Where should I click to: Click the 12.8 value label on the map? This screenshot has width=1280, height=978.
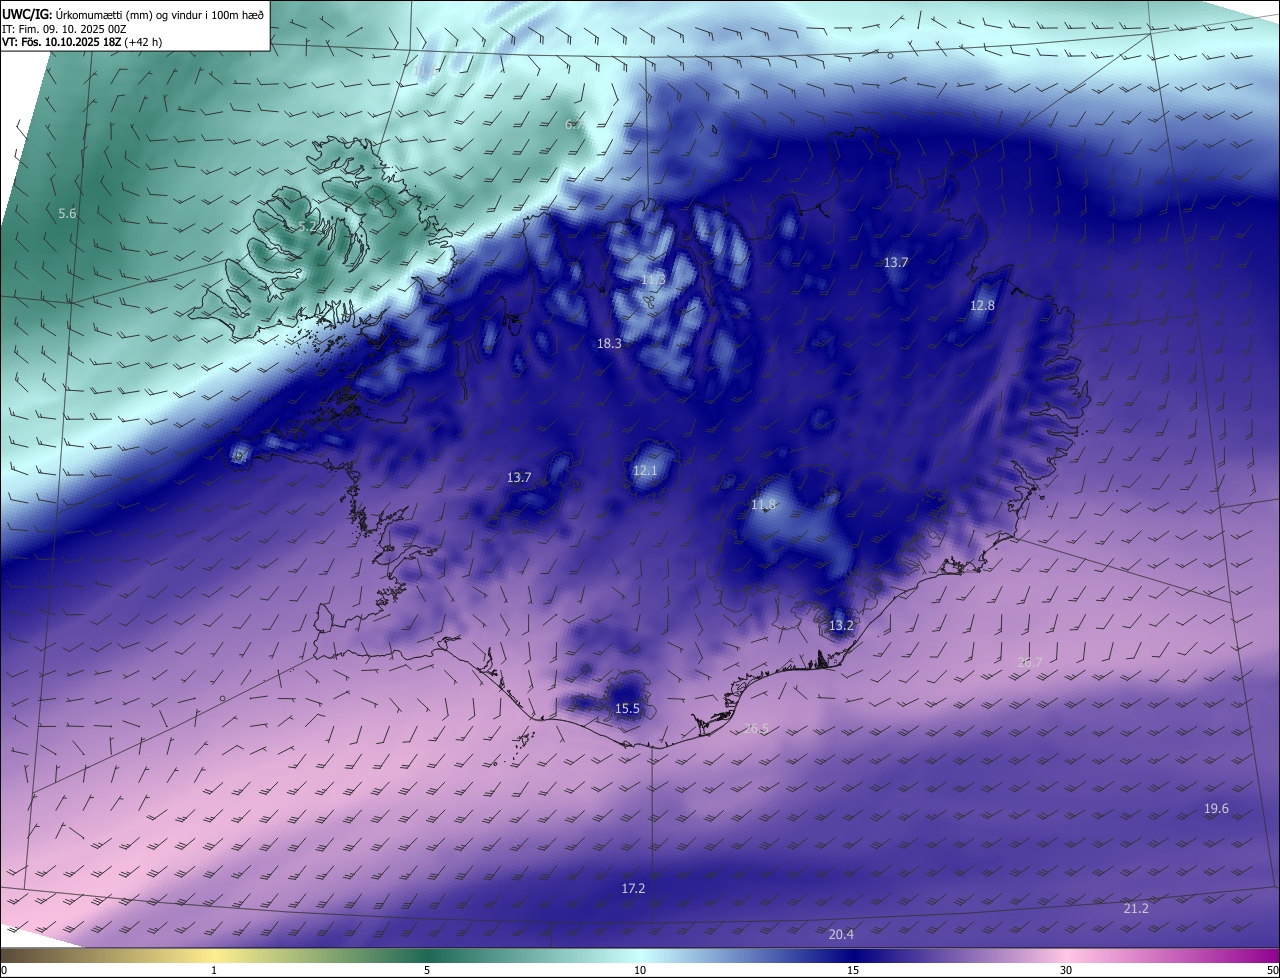tap(982, 305)
